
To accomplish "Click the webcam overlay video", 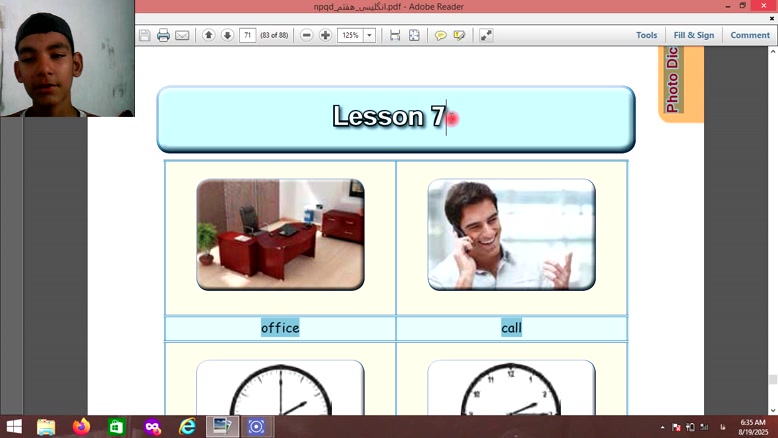I will point(67,58).
